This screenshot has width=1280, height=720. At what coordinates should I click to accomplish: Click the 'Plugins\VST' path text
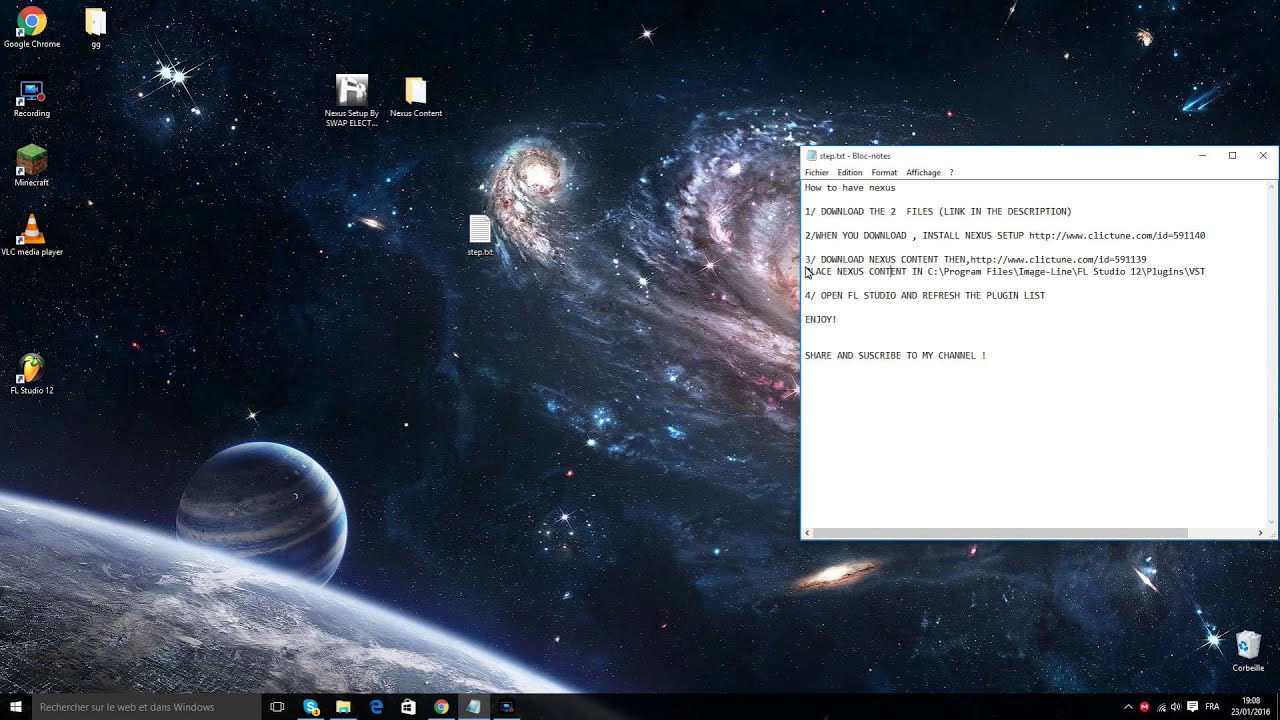pos(1175,272)
